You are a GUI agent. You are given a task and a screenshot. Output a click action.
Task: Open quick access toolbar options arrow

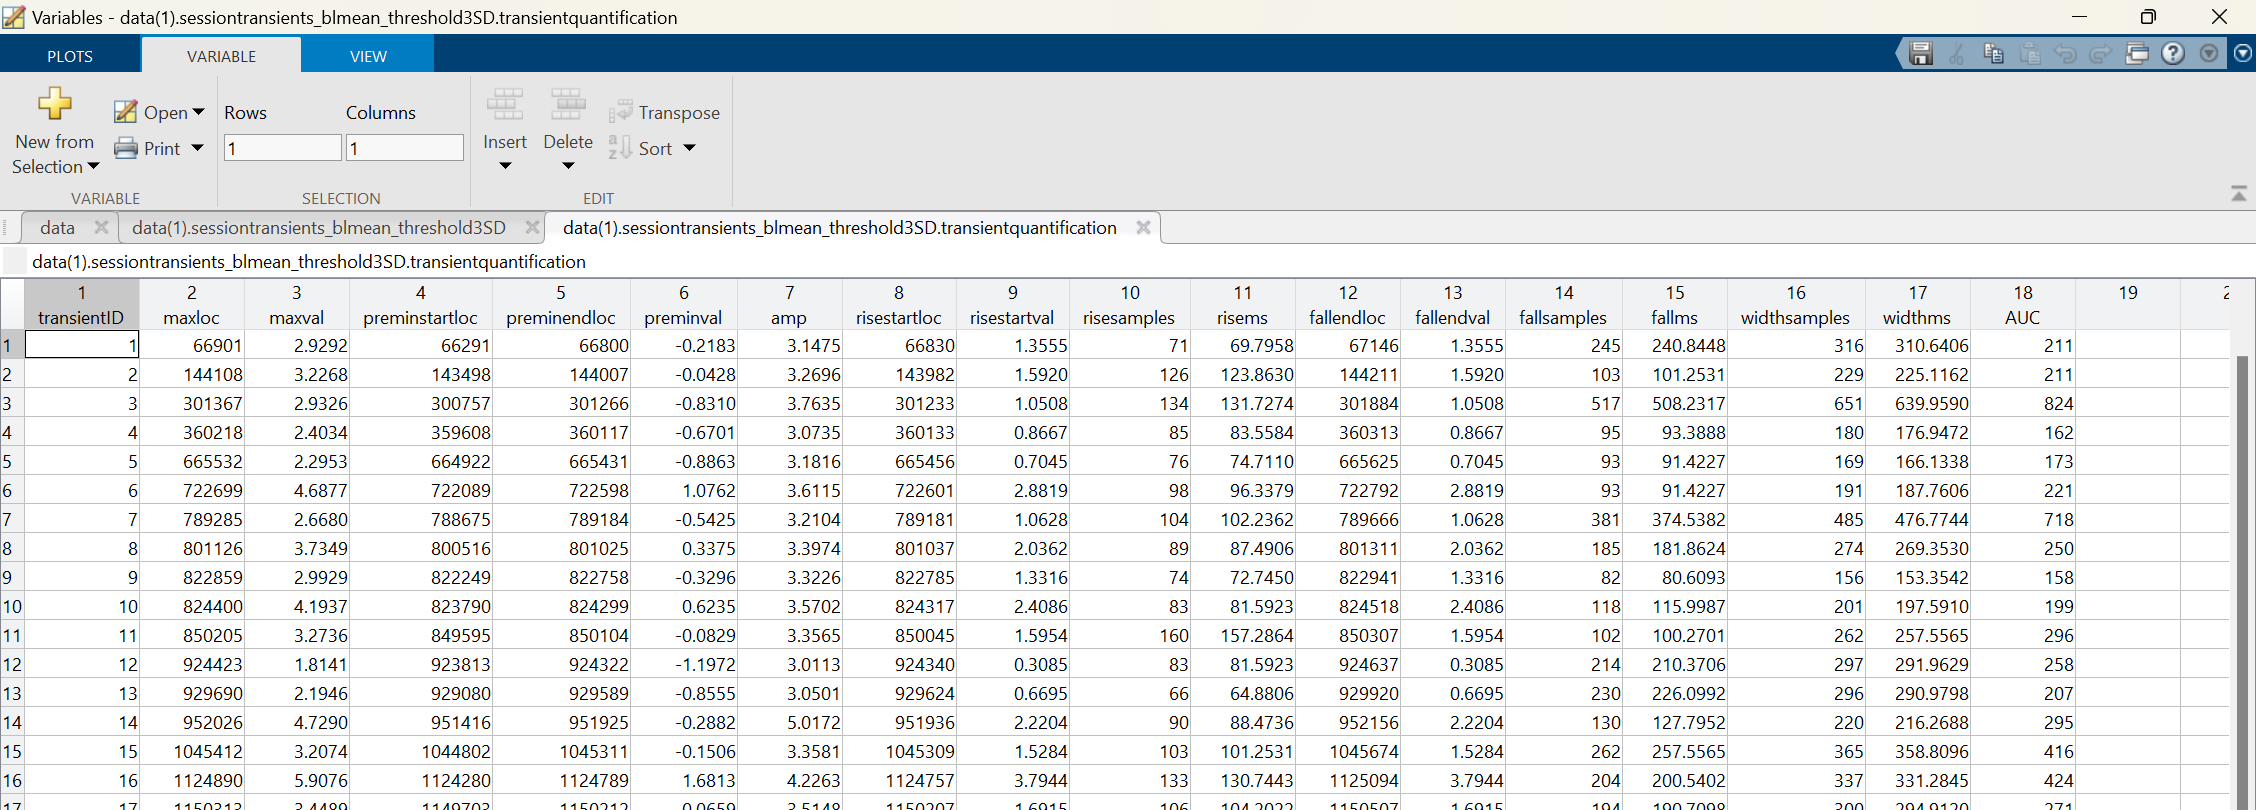[2209, 54]
